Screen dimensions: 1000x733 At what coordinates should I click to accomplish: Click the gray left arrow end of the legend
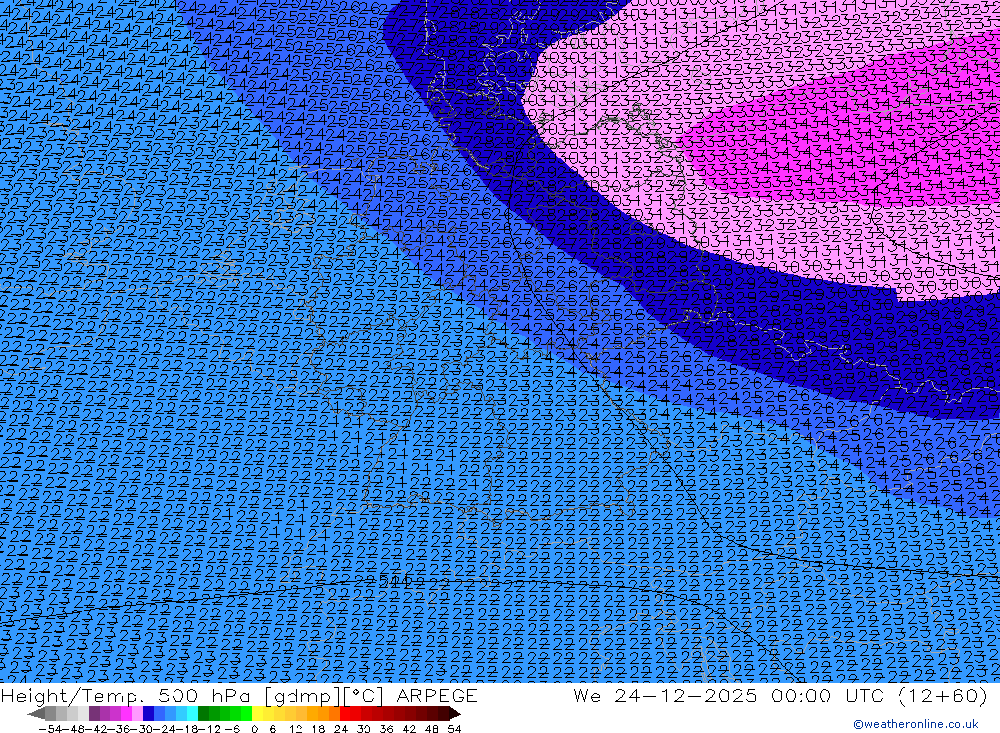36,714
